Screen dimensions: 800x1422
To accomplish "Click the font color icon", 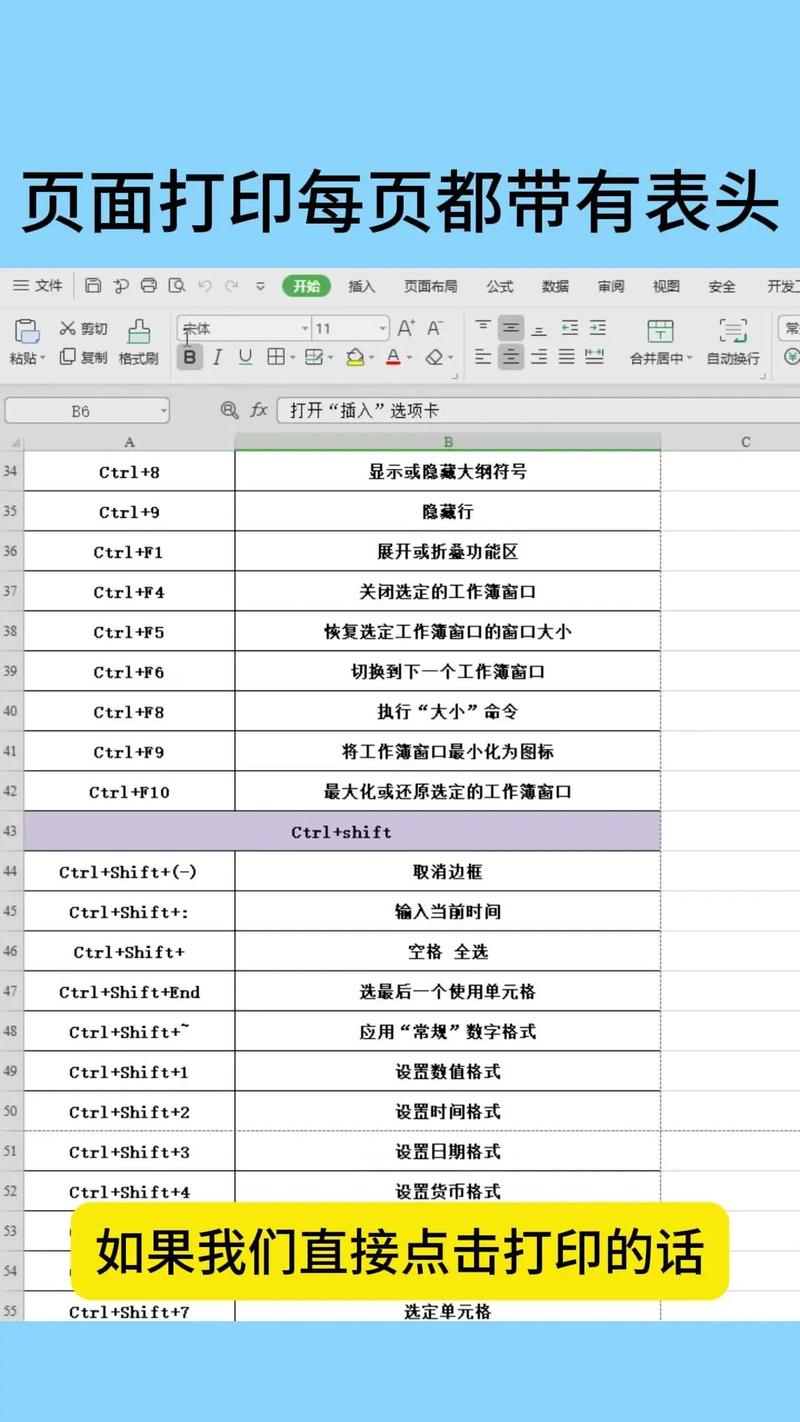I will point(393,357).
